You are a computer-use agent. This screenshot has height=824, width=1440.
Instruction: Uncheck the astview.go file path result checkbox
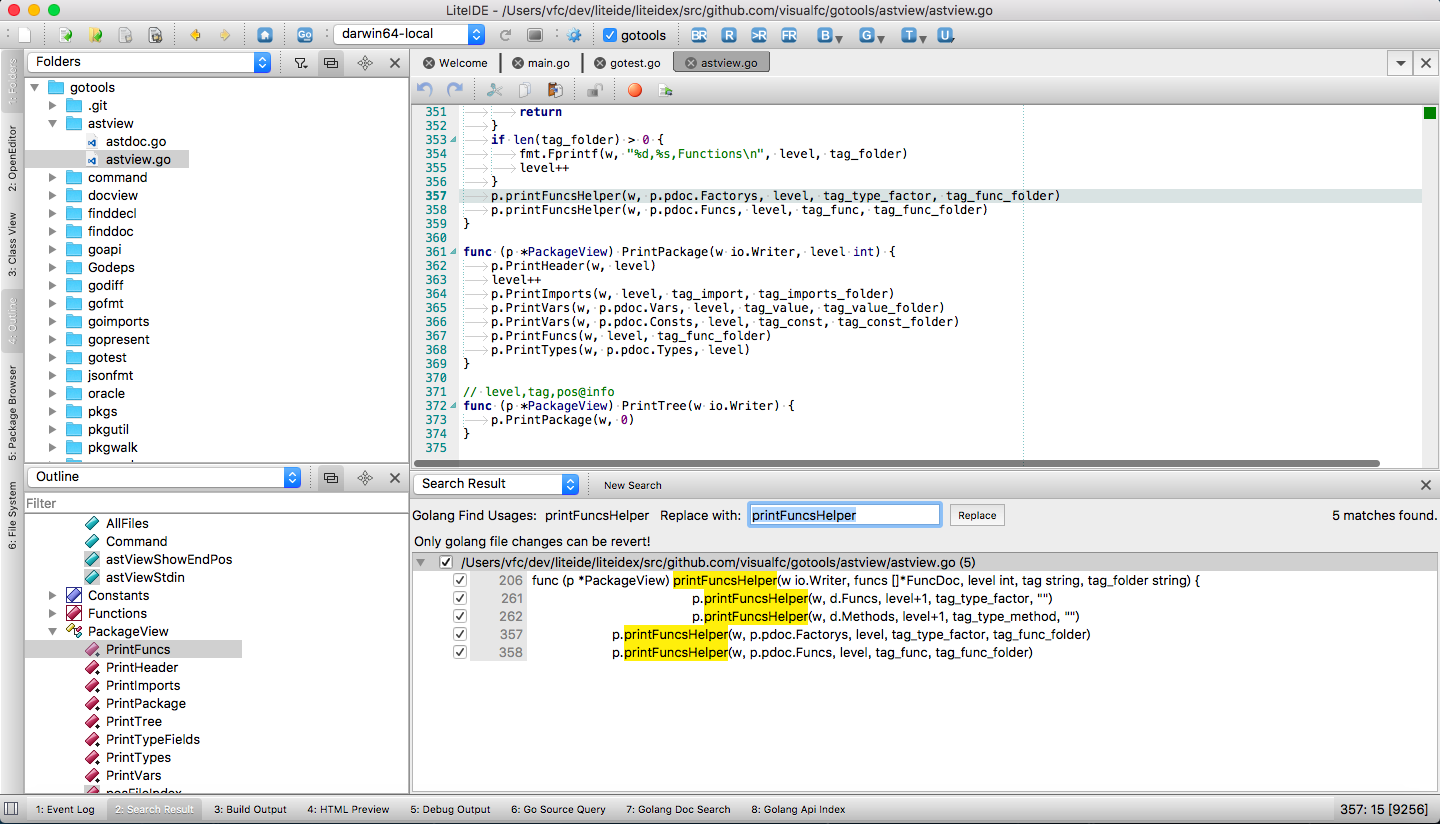click(446, 562)
